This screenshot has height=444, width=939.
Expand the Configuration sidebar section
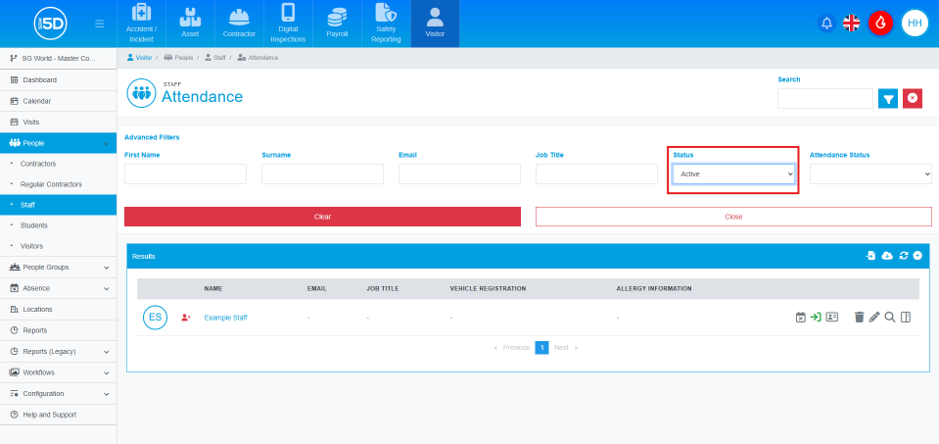click(58, 394)
